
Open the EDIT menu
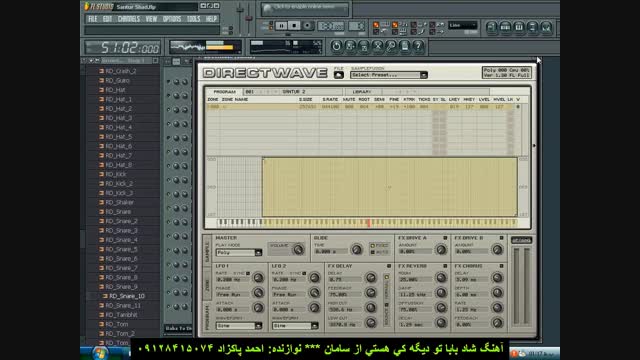(107, 19)
